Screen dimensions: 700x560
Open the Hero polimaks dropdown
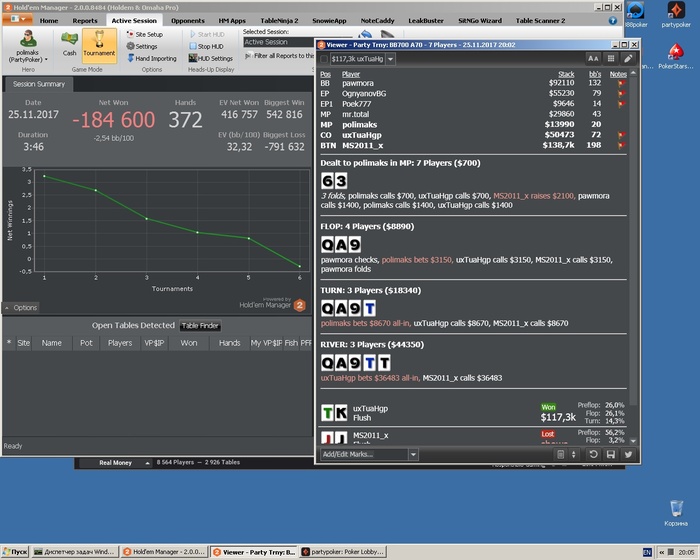click(x=28, y=48)
